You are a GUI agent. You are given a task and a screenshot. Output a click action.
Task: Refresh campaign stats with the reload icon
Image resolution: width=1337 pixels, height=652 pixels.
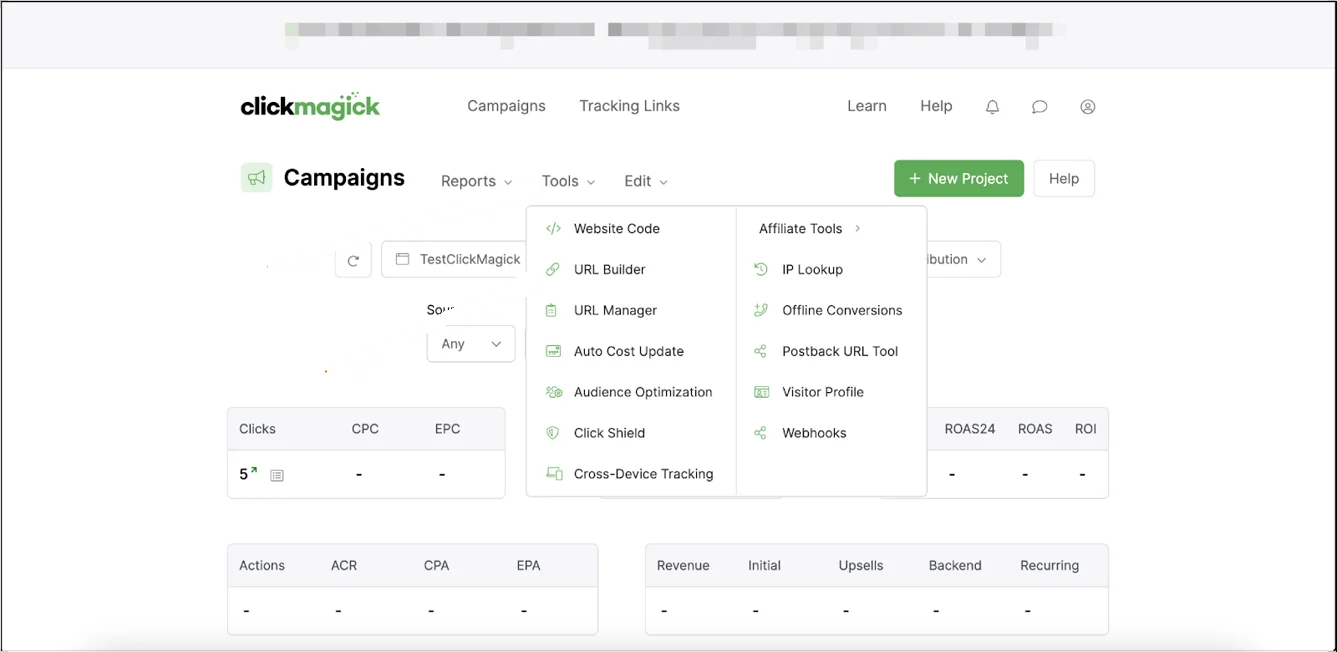point(353,258)
